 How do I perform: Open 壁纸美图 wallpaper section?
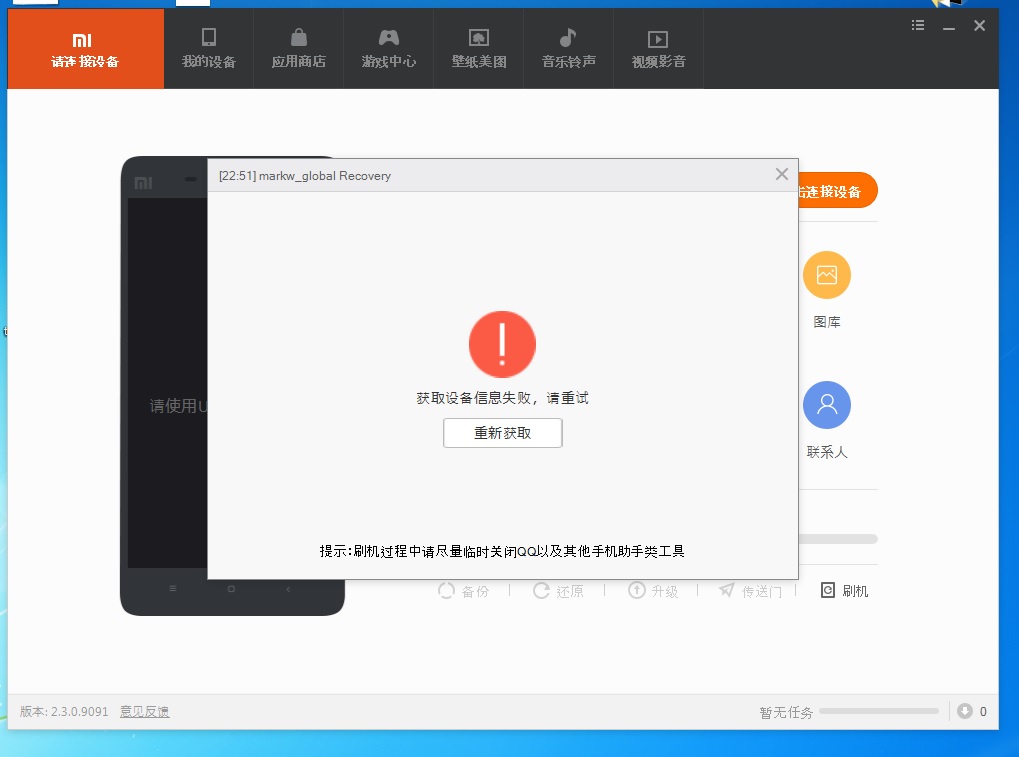[478, 49]
